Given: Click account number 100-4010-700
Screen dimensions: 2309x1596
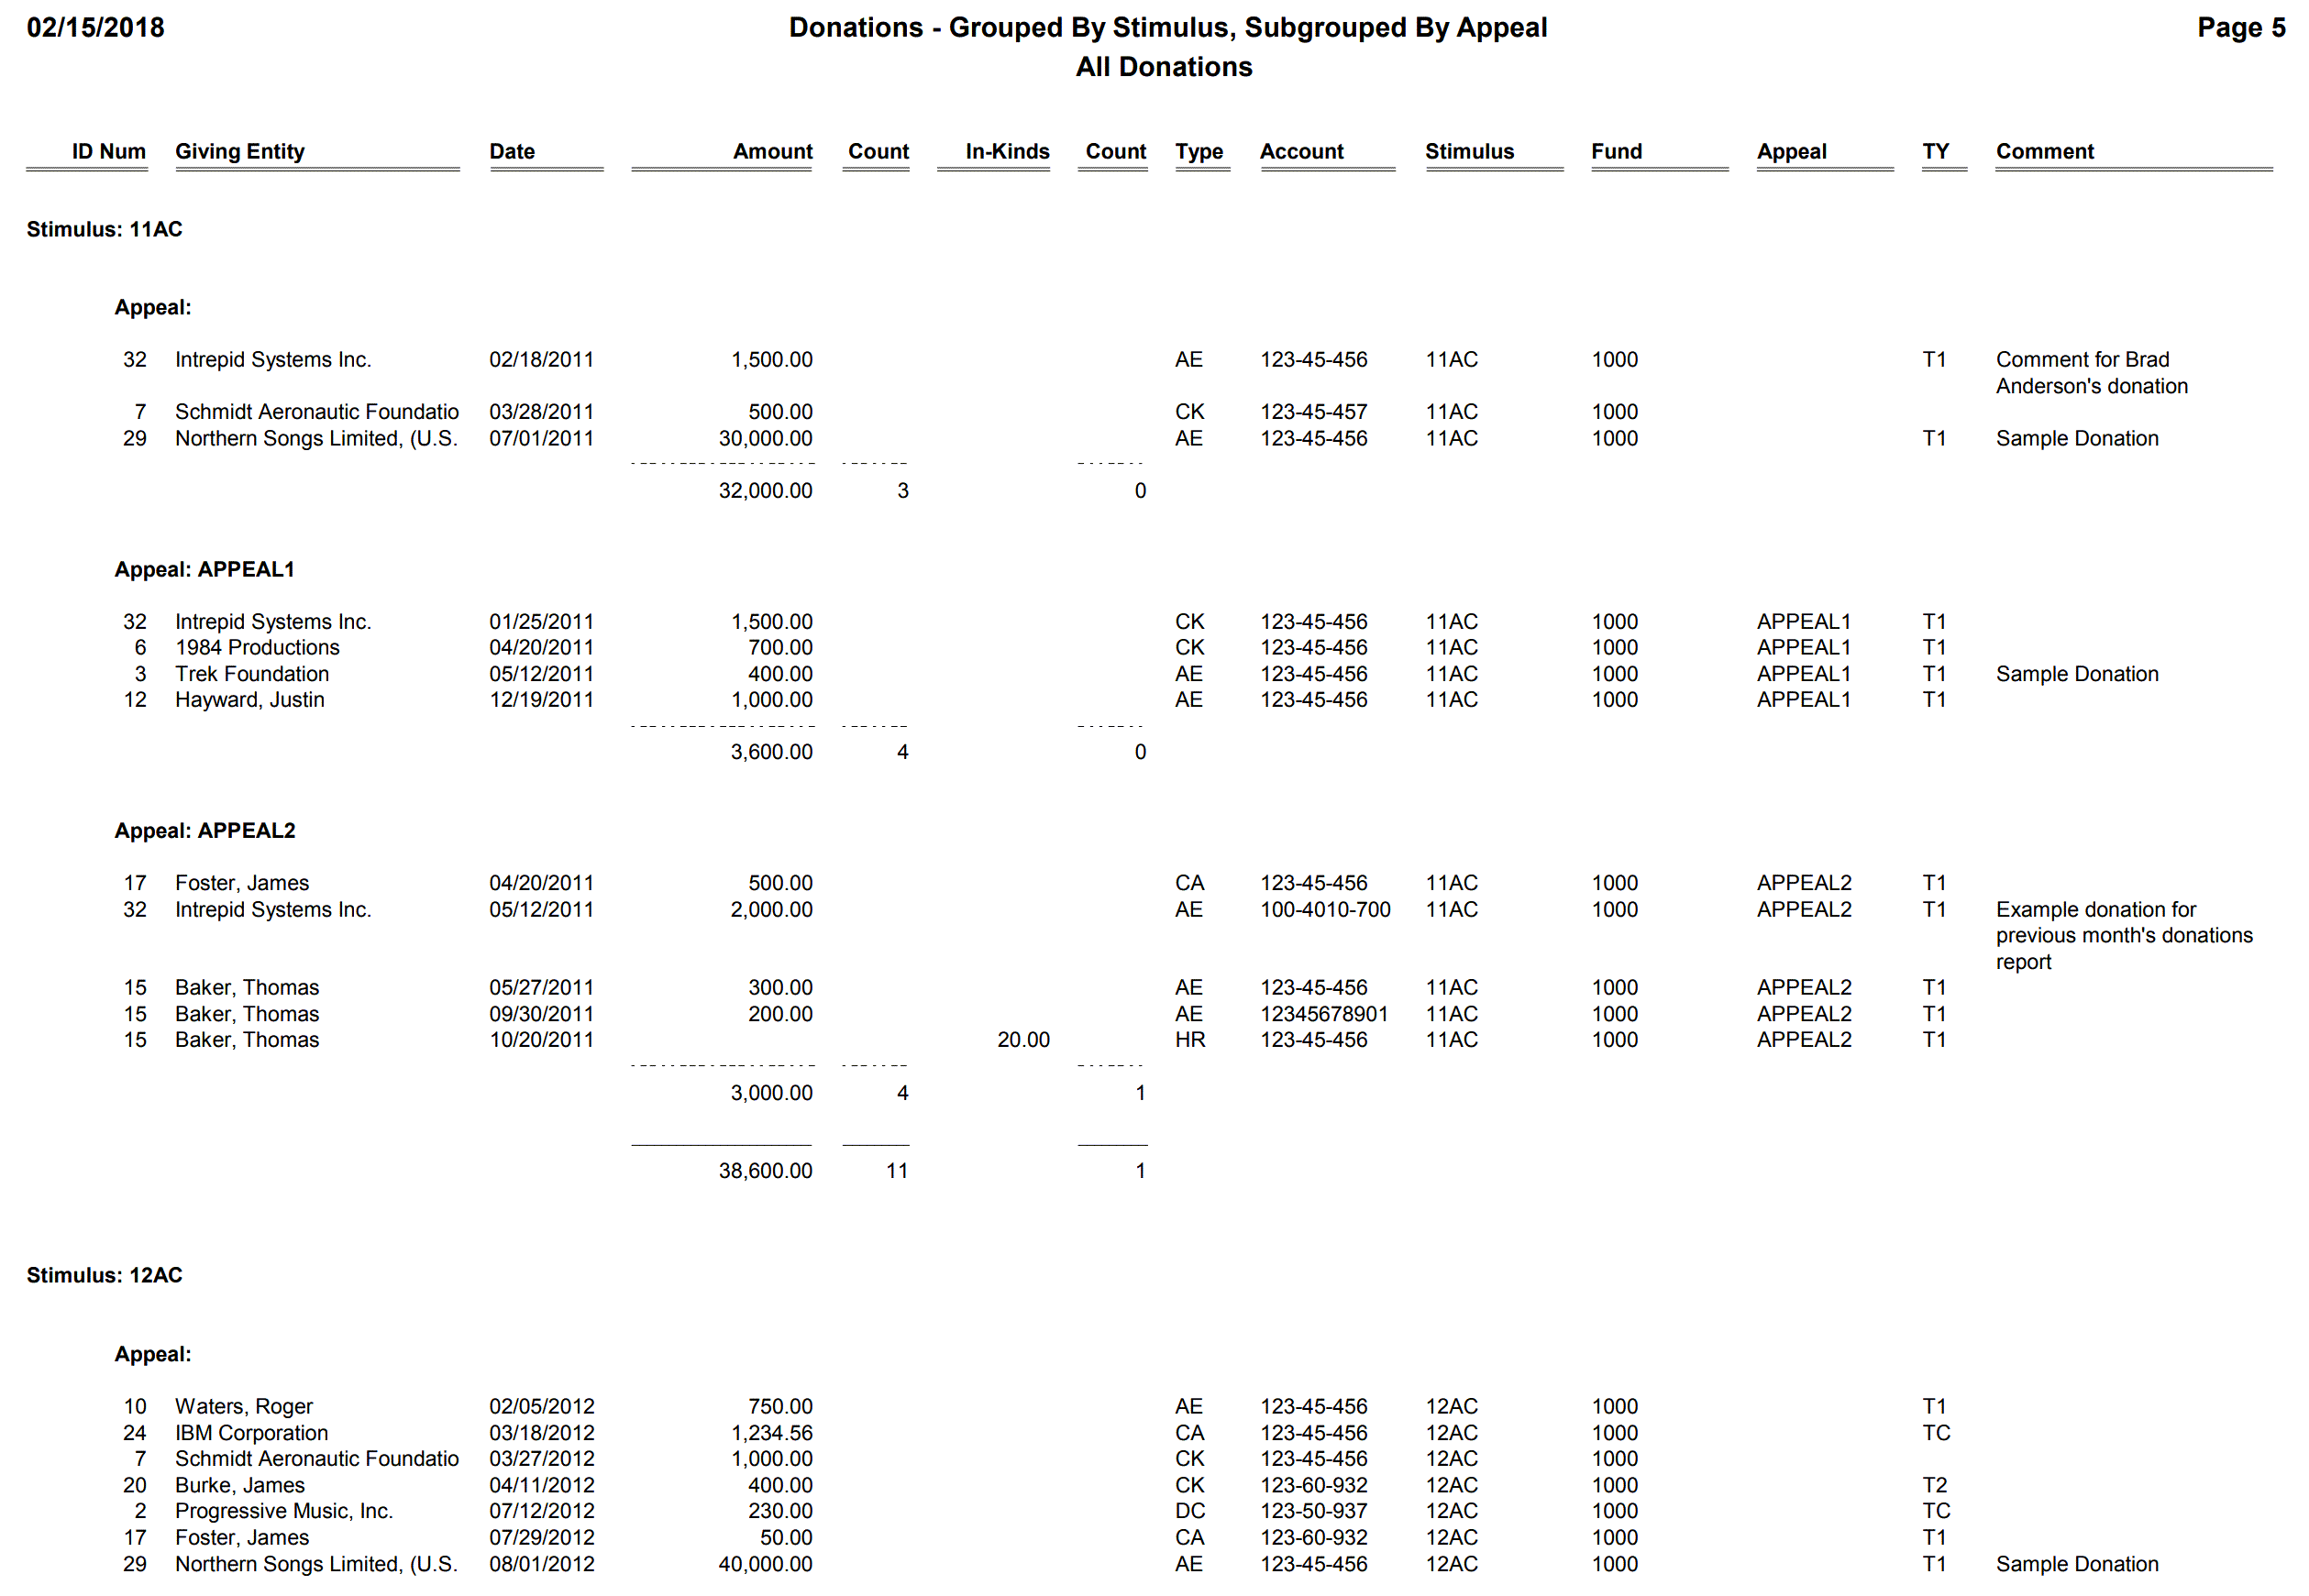Looking at the screenshot, I should [x=1325, y=909].
